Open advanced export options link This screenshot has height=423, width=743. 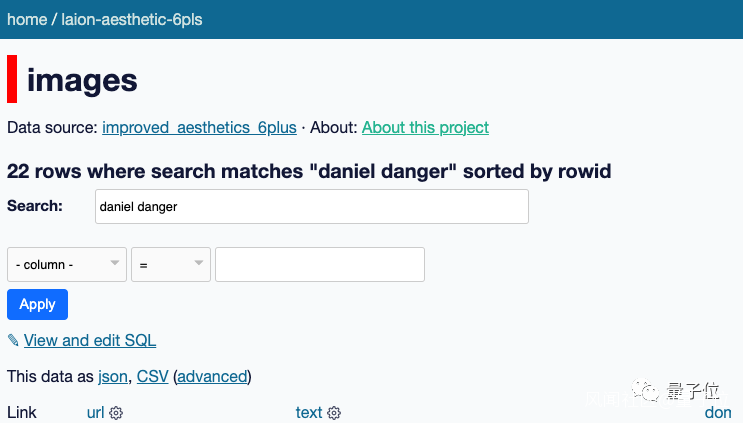[212, 377]
